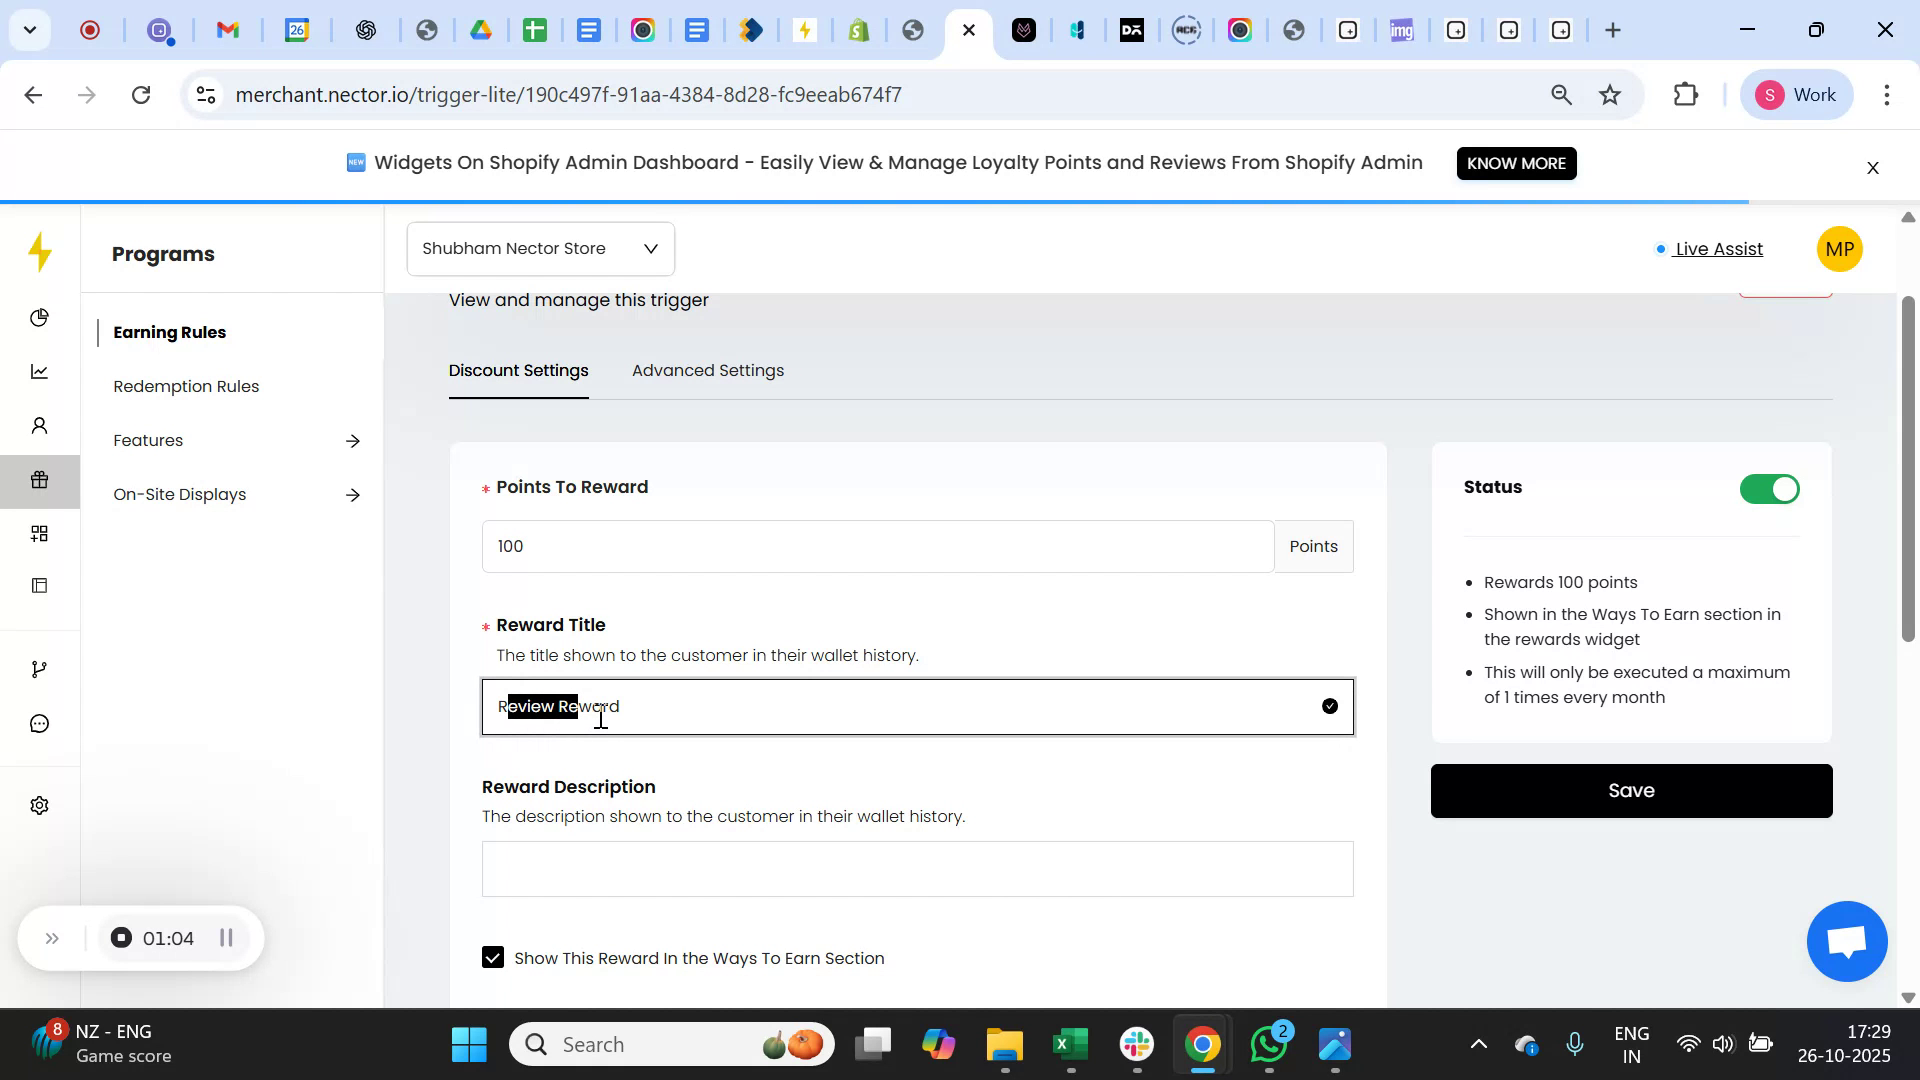Toggle the Status switch off
Screen dimensions: 1920x1080
coord(1768,489)
